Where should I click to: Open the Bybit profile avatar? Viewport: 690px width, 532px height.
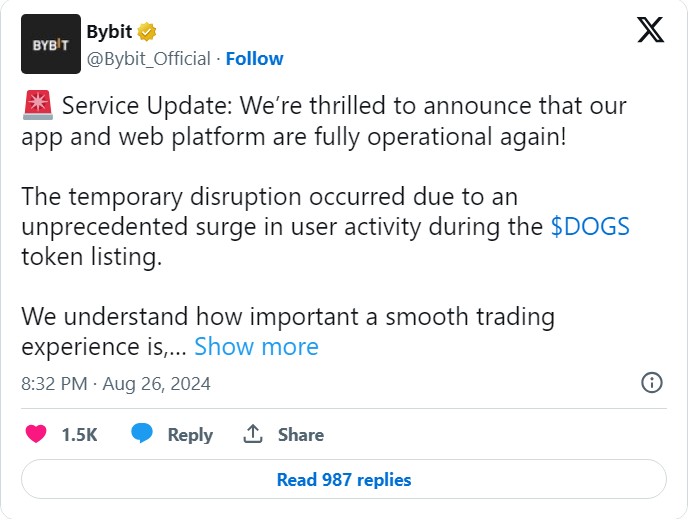(50, 45)
